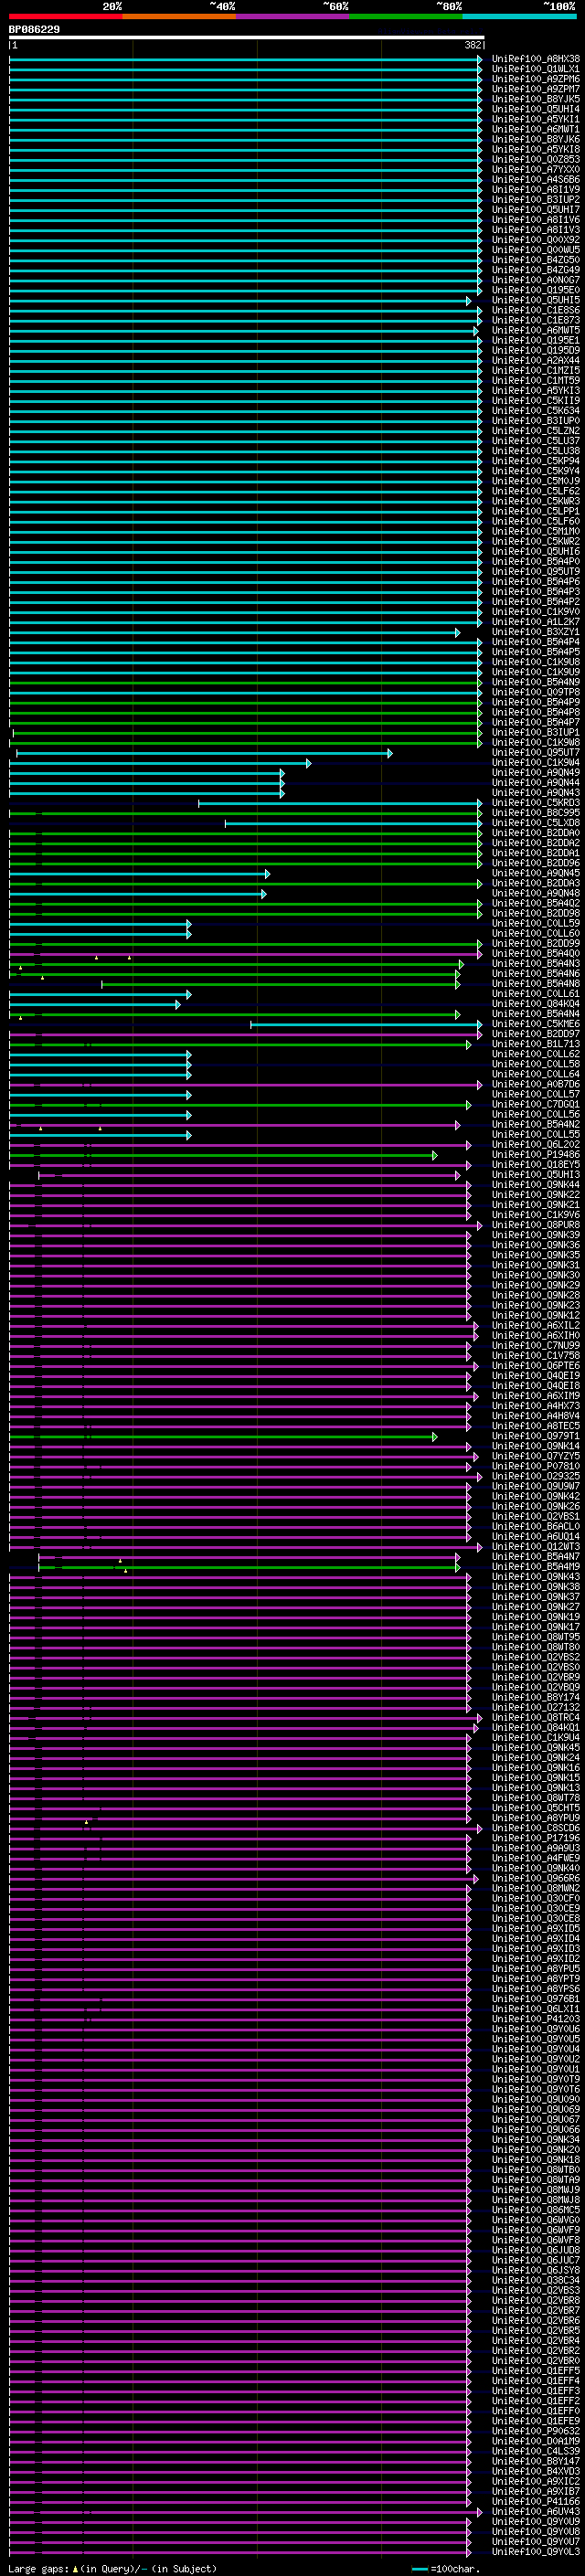
Task: Select the UniRef100_B4ZG50 label
Action: [536, 260]
